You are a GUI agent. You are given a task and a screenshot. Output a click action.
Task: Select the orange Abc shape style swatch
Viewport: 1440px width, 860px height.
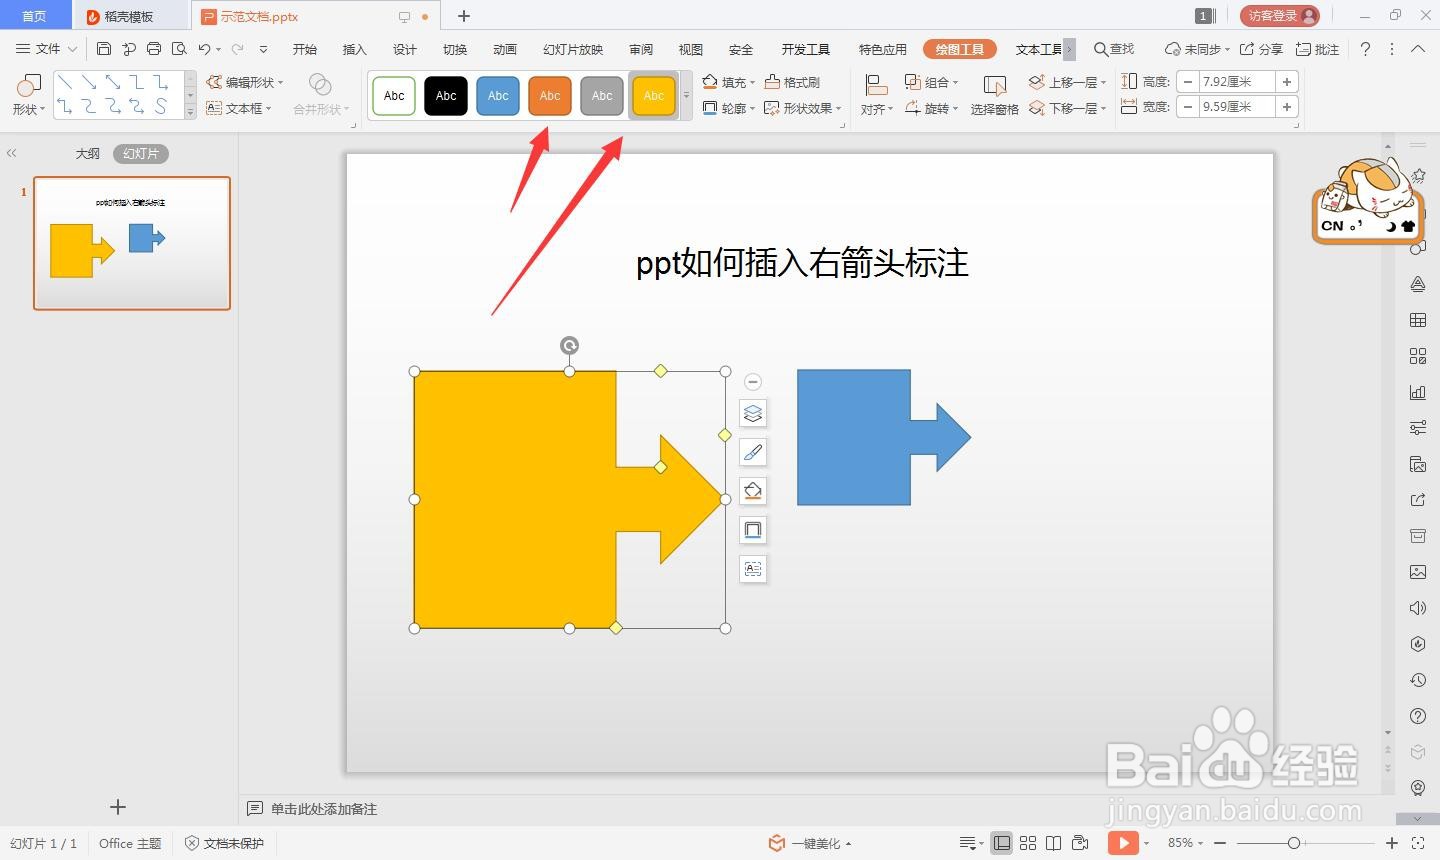[549, 95]
